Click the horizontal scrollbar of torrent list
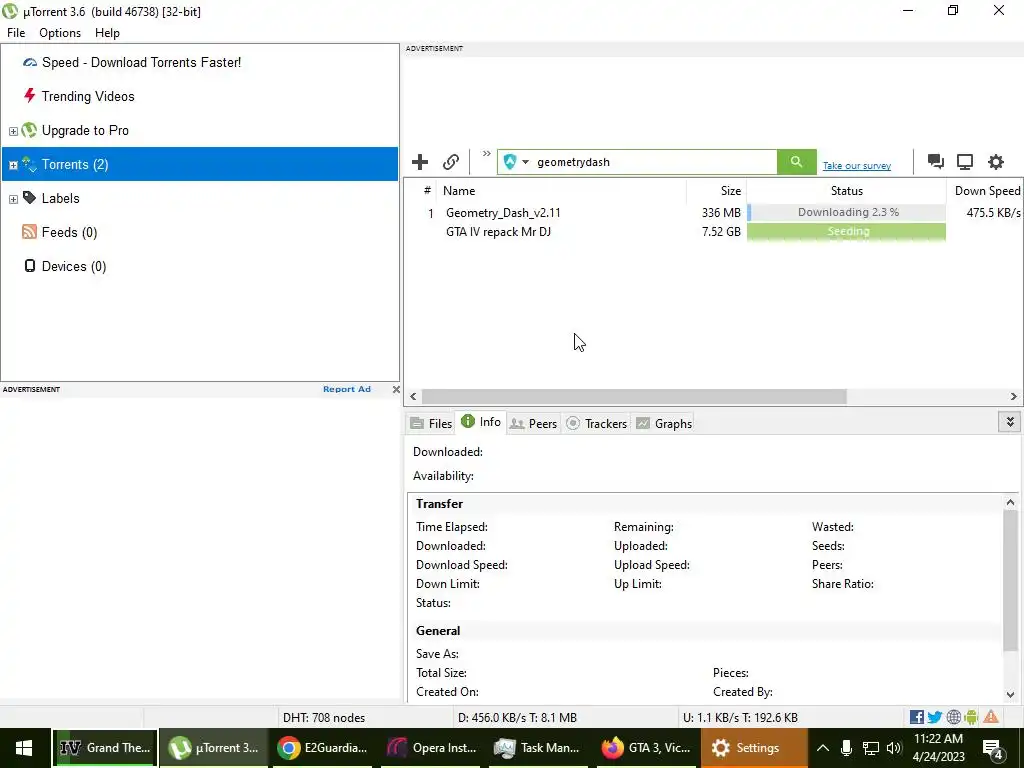 633,396
